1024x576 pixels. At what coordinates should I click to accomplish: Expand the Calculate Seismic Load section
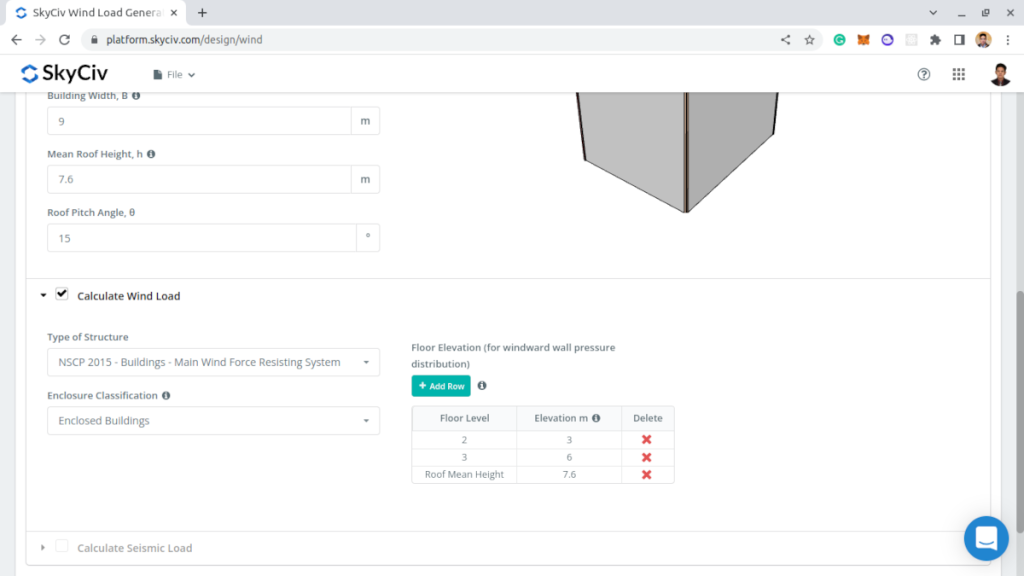(x=43, y=548)
